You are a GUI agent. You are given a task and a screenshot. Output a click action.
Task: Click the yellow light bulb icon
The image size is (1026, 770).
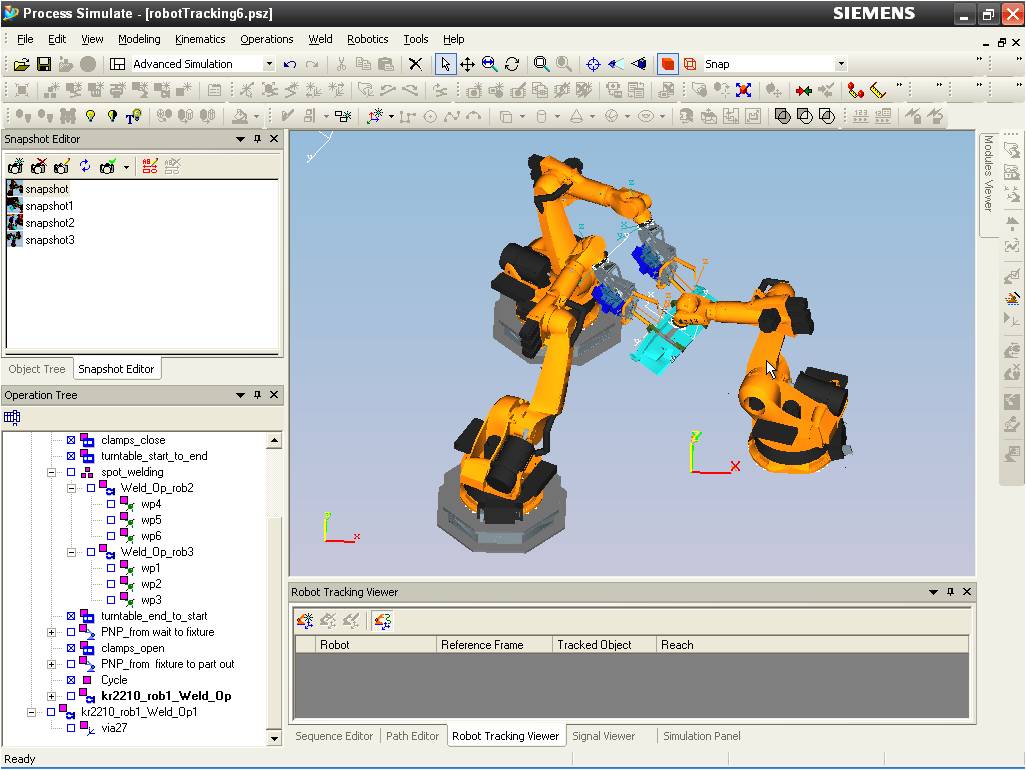90,116
